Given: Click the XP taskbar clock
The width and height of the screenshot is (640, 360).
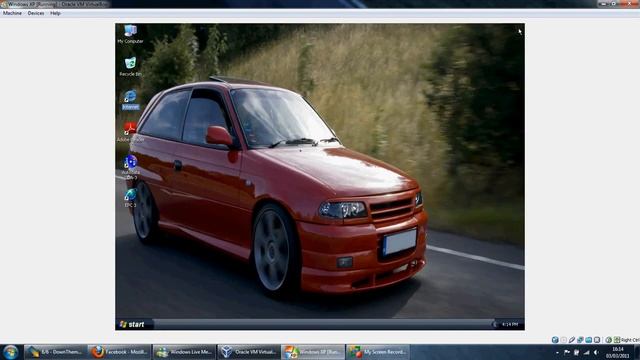Looking at the screenshot, I should [510, 324].
